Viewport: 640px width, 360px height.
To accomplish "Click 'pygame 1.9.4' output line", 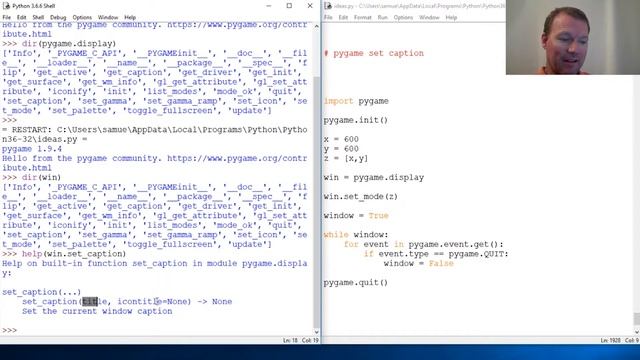I will [32, 149].
